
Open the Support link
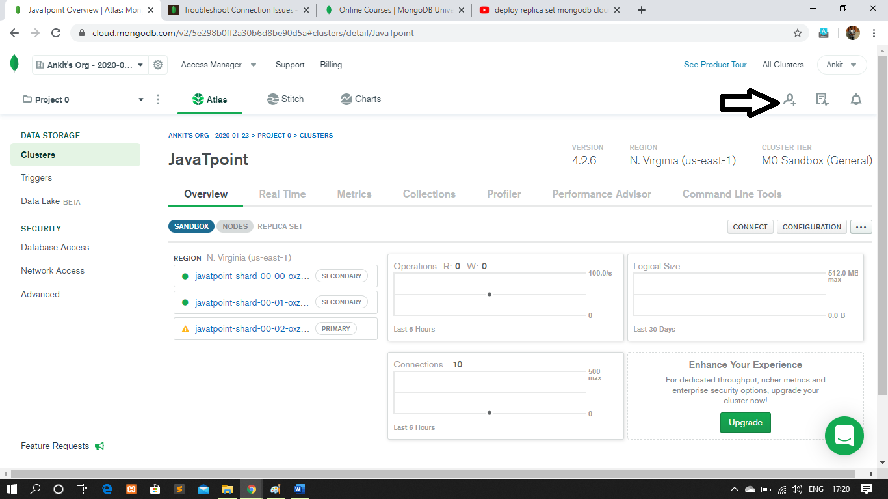point(290,65)
